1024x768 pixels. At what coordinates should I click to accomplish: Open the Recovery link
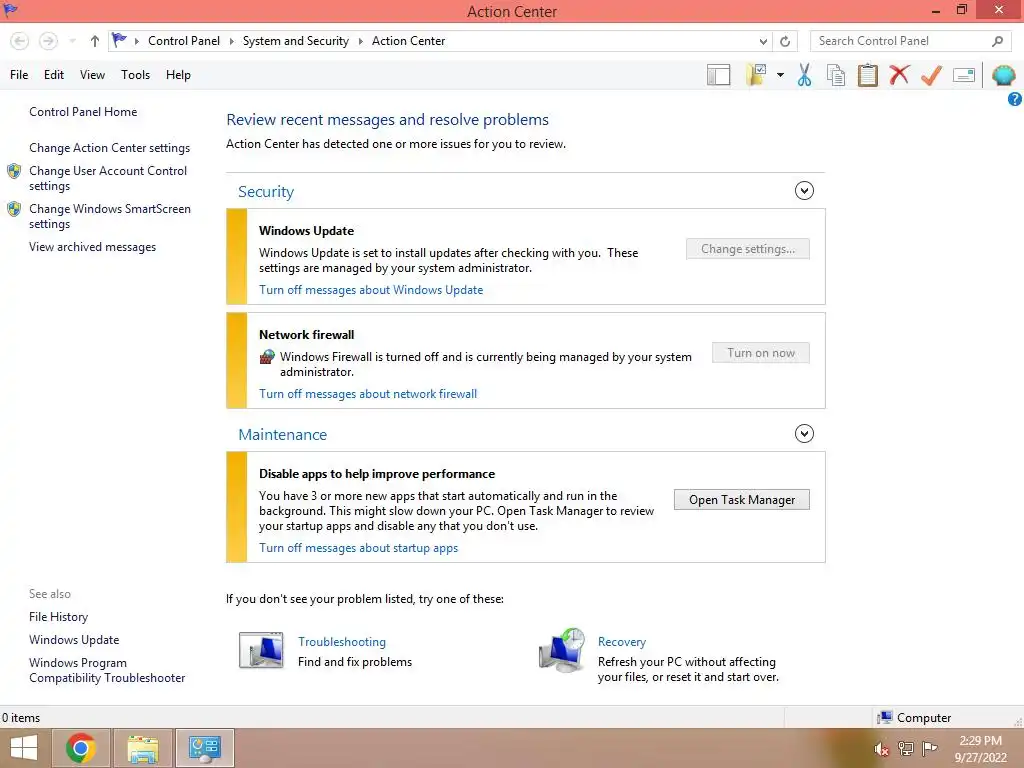tap(622, 642)
